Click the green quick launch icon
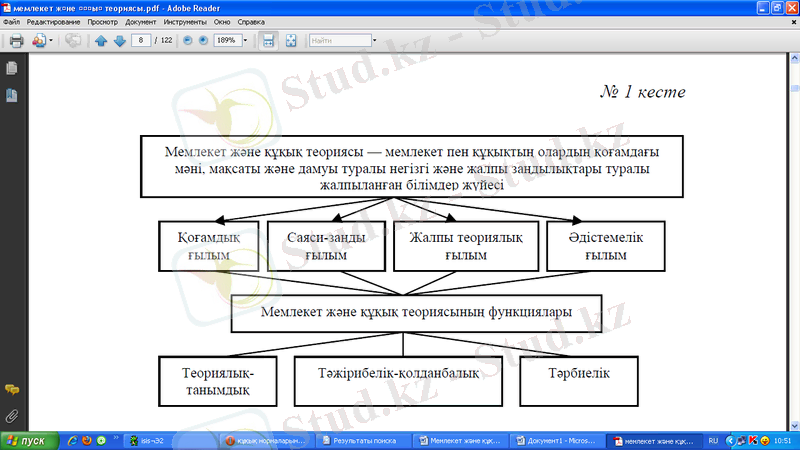This screenshot has width=800, height=450. coord(102,441)
